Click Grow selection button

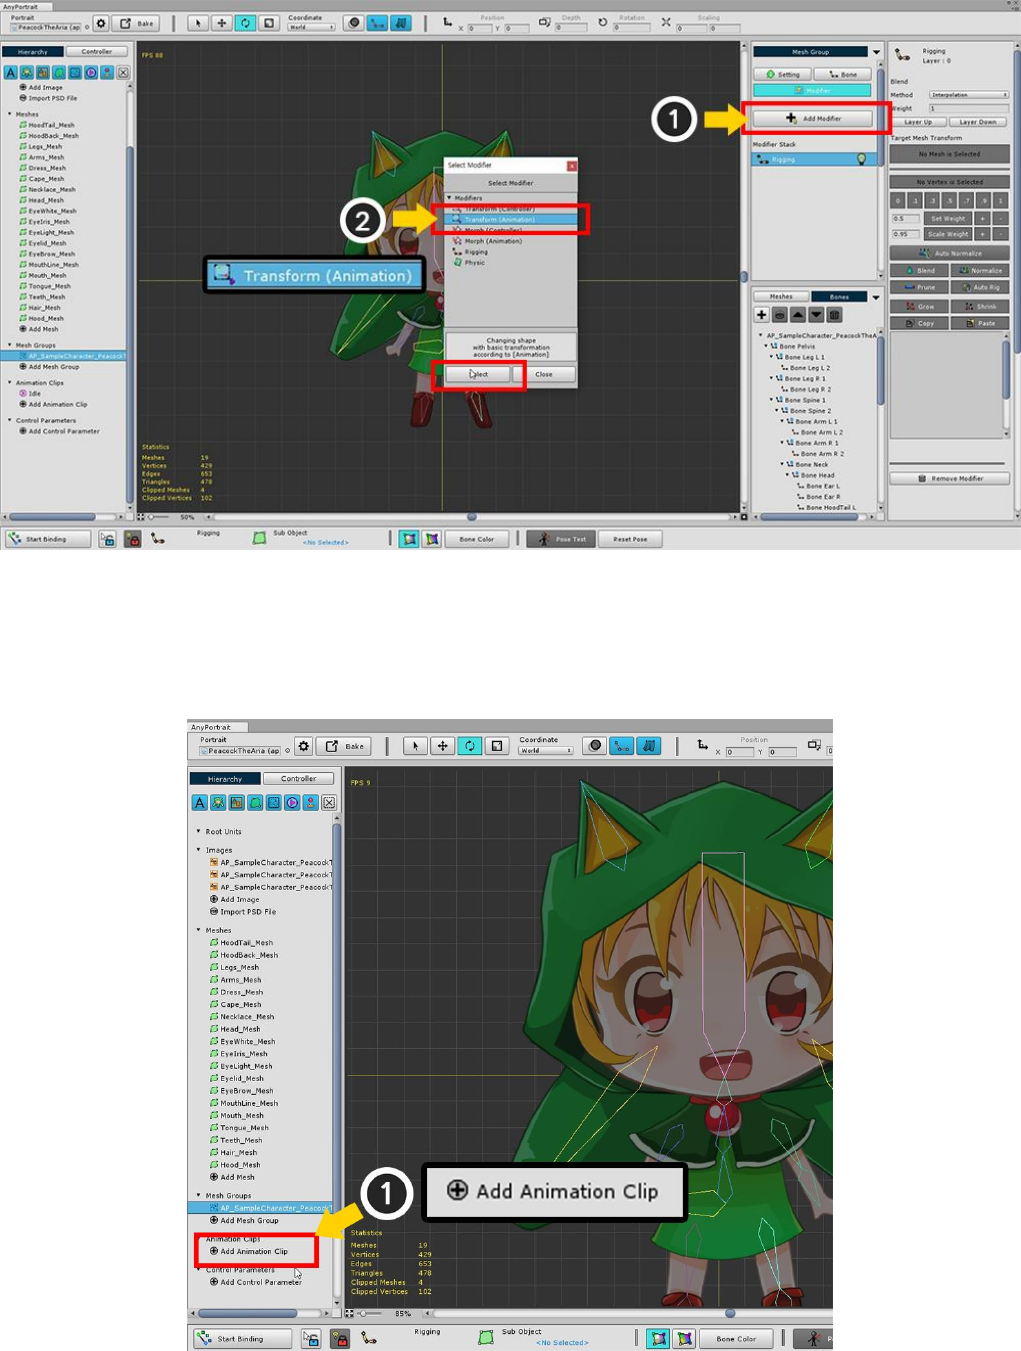click(x=919, y=306)
